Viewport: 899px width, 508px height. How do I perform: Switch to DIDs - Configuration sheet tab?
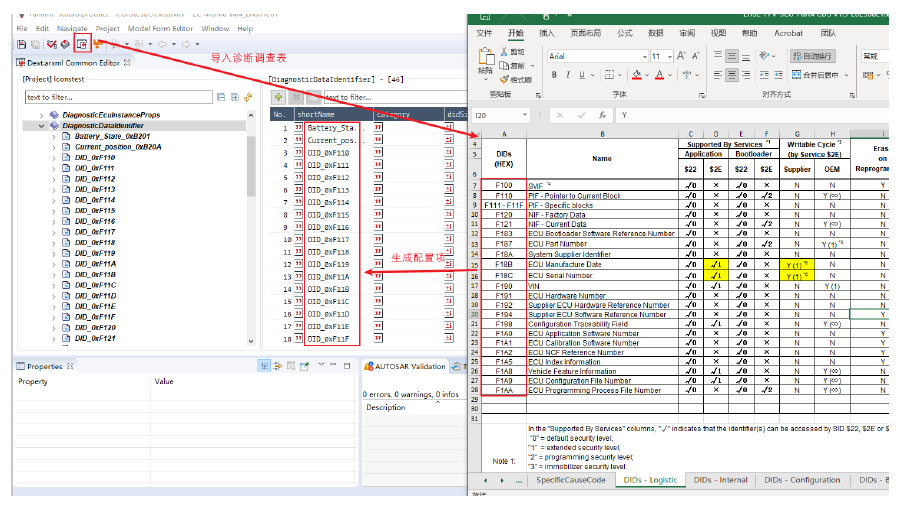(x=802, y=480)
